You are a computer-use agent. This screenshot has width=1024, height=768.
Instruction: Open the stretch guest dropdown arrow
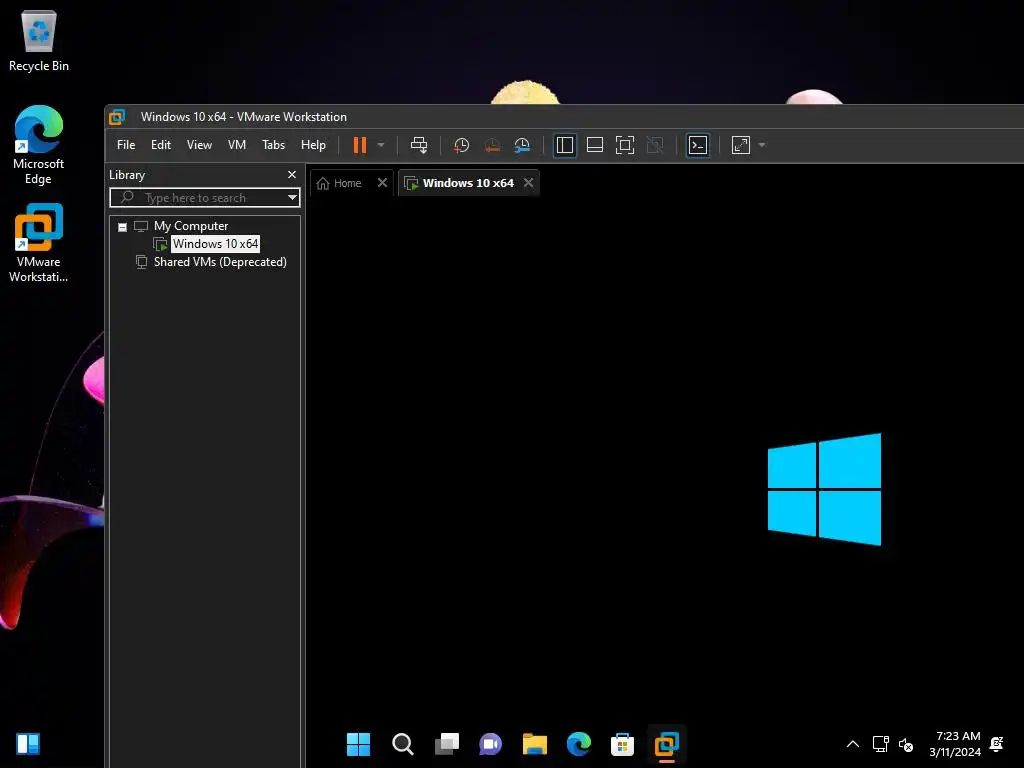pos(761,145)
